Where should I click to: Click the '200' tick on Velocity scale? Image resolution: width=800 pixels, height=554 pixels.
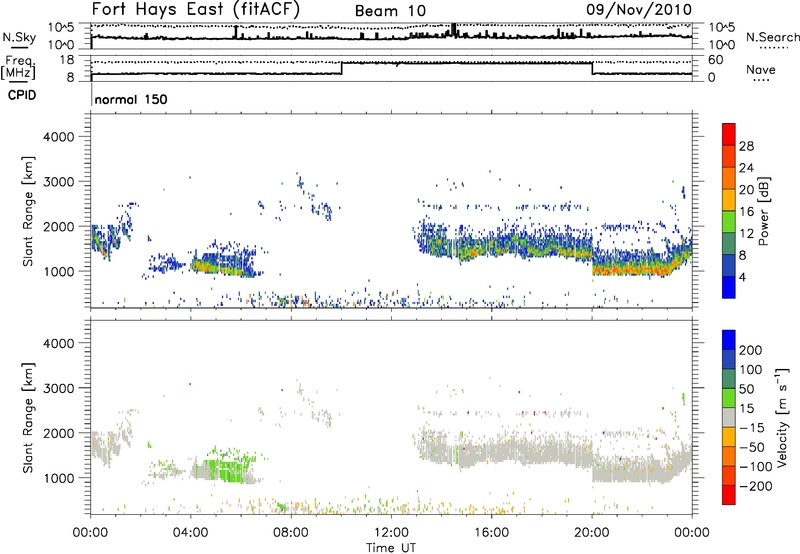click(751, 350)
